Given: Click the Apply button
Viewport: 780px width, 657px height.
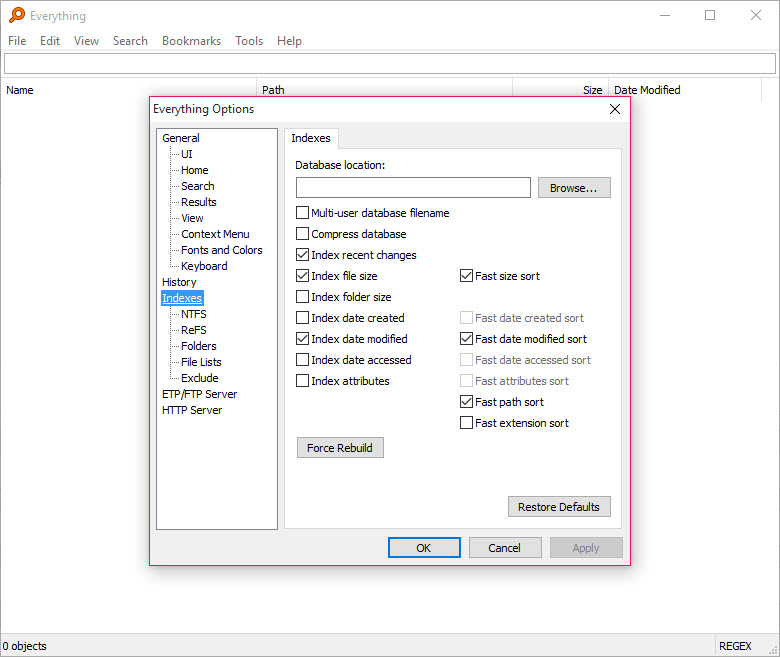Looking at the screenshot, I should [586, 548].
